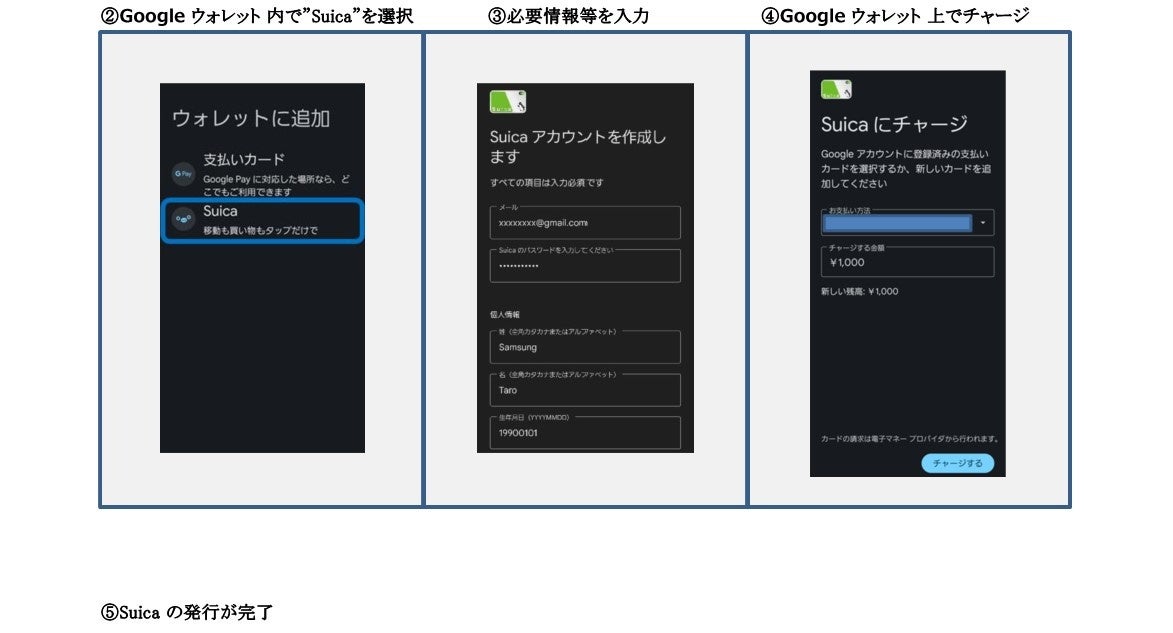Click the Suica アカウントを作成します heading

click(x=578, y=147)
